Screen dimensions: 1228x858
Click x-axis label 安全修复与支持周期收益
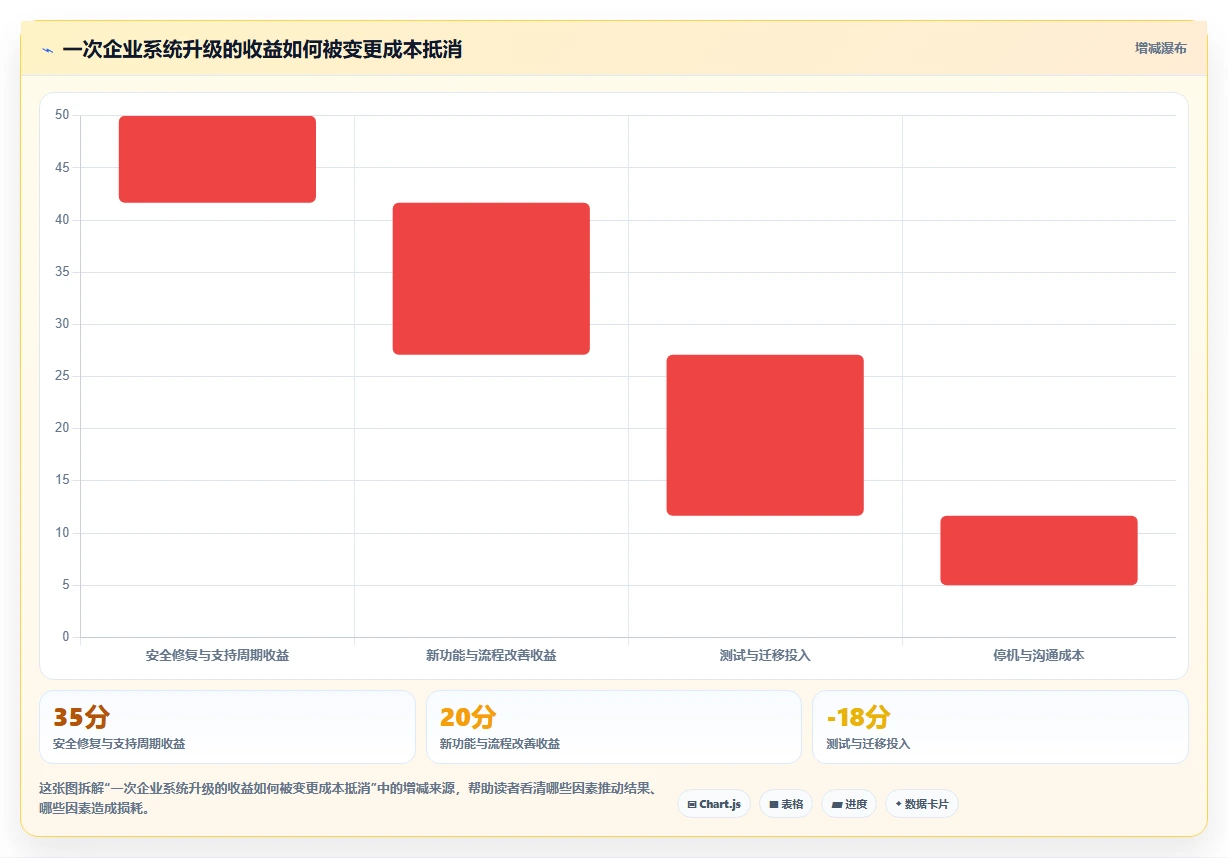point(217,656)
